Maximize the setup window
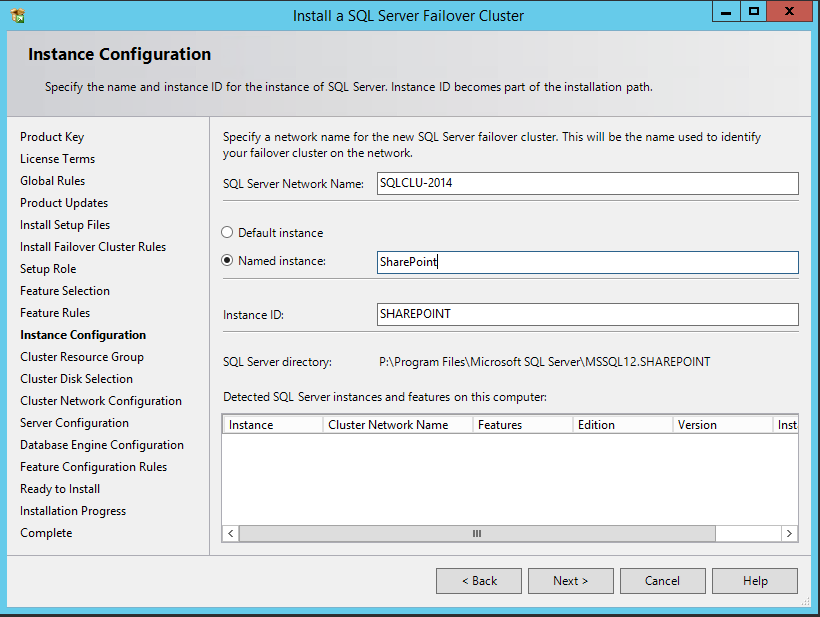Image resolution: width=820 pixels, height=617 pixels. [x=754, y=12]
